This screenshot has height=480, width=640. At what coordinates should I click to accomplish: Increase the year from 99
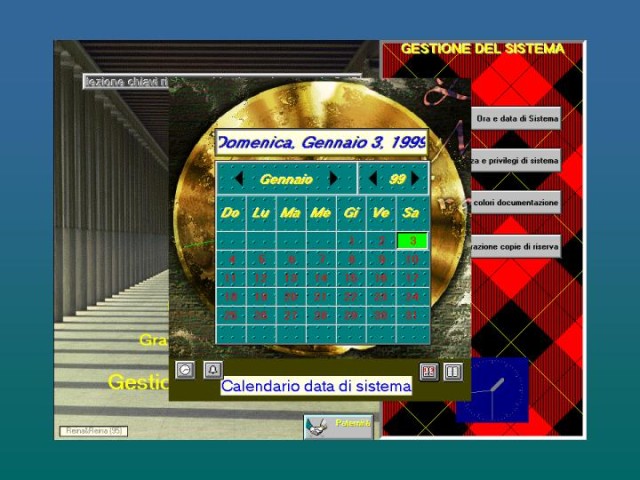[415, 179]
